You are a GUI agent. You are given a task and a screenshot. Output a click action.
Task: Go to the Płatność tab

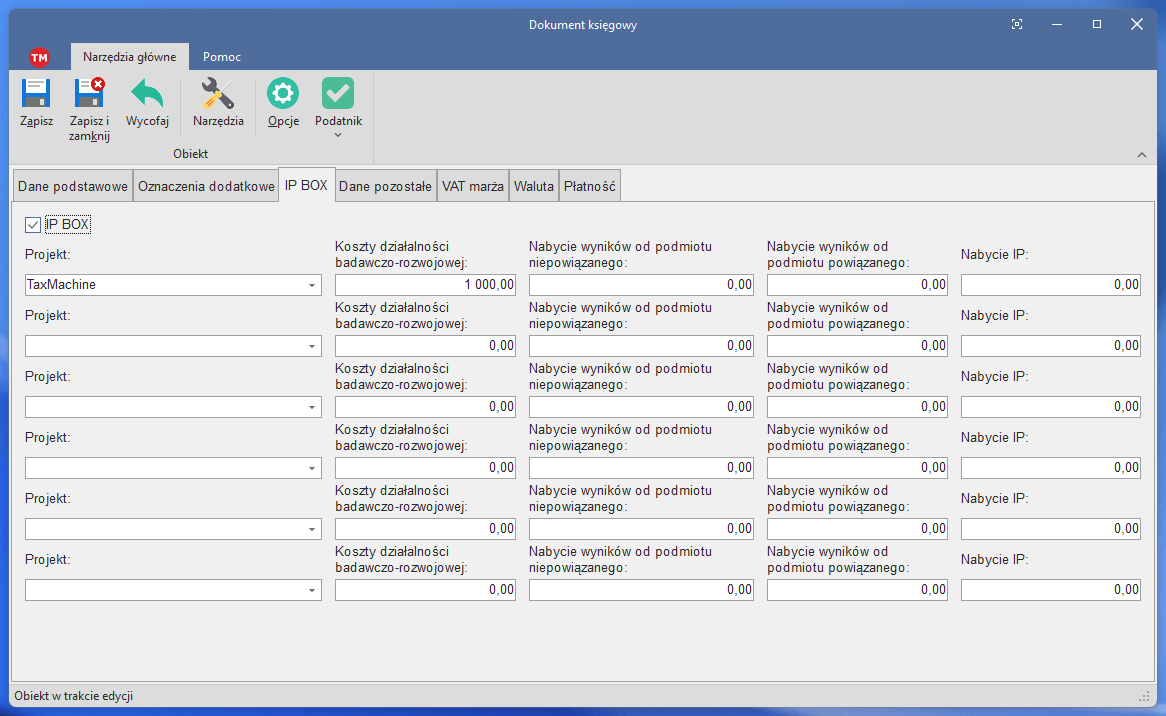[x=590, y=186]
